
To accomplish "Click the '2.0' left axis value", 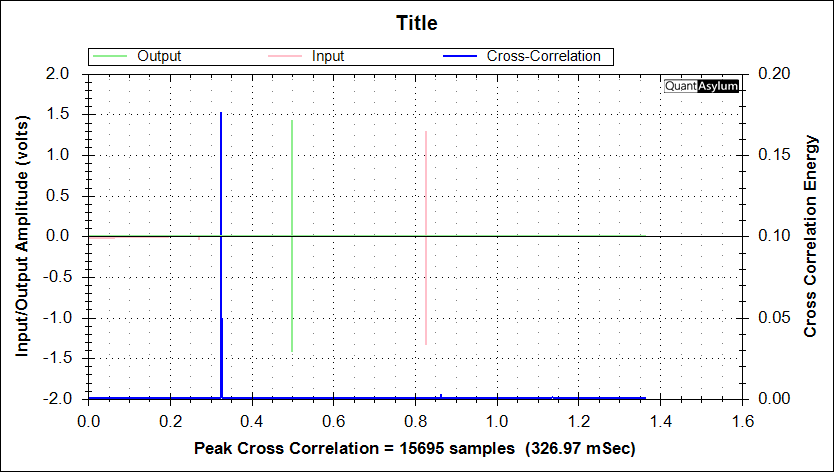I will [x=59, y=73].
